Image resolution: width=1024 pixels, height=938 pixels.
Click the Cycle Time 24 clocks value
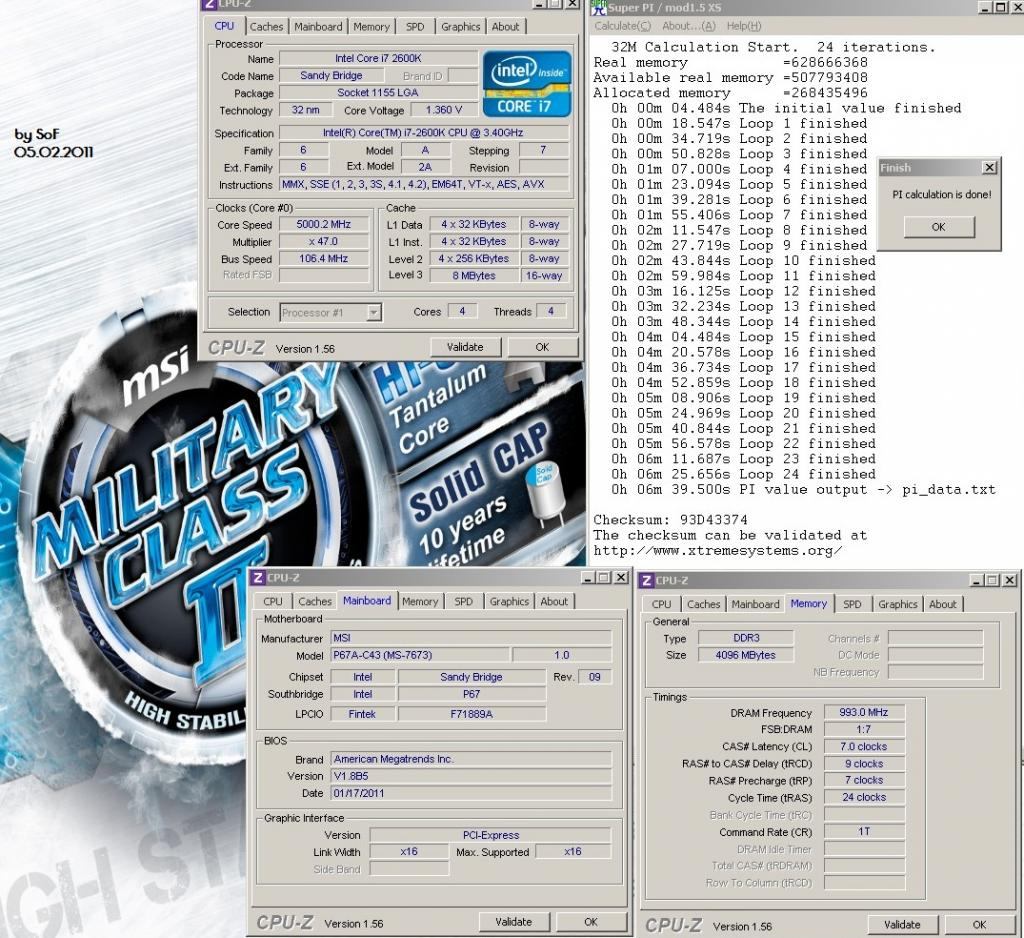click(864, 797)
